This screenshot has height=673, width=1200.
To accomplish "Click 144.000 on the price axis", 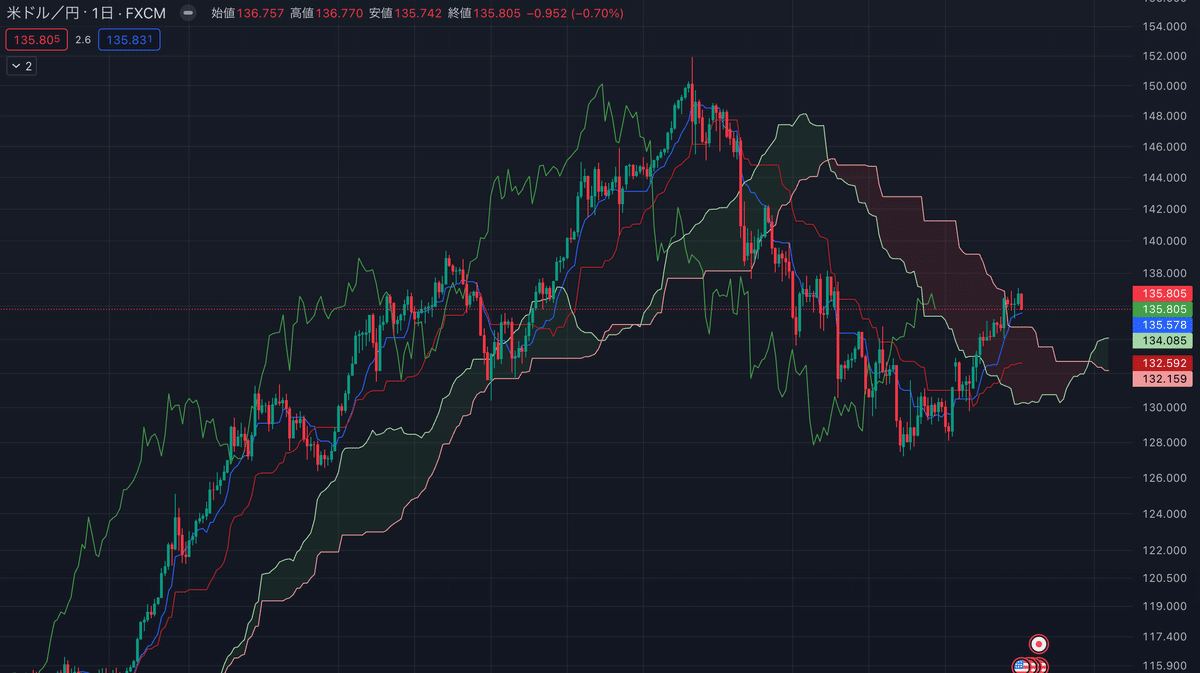I will click(x=1166, y=178).
